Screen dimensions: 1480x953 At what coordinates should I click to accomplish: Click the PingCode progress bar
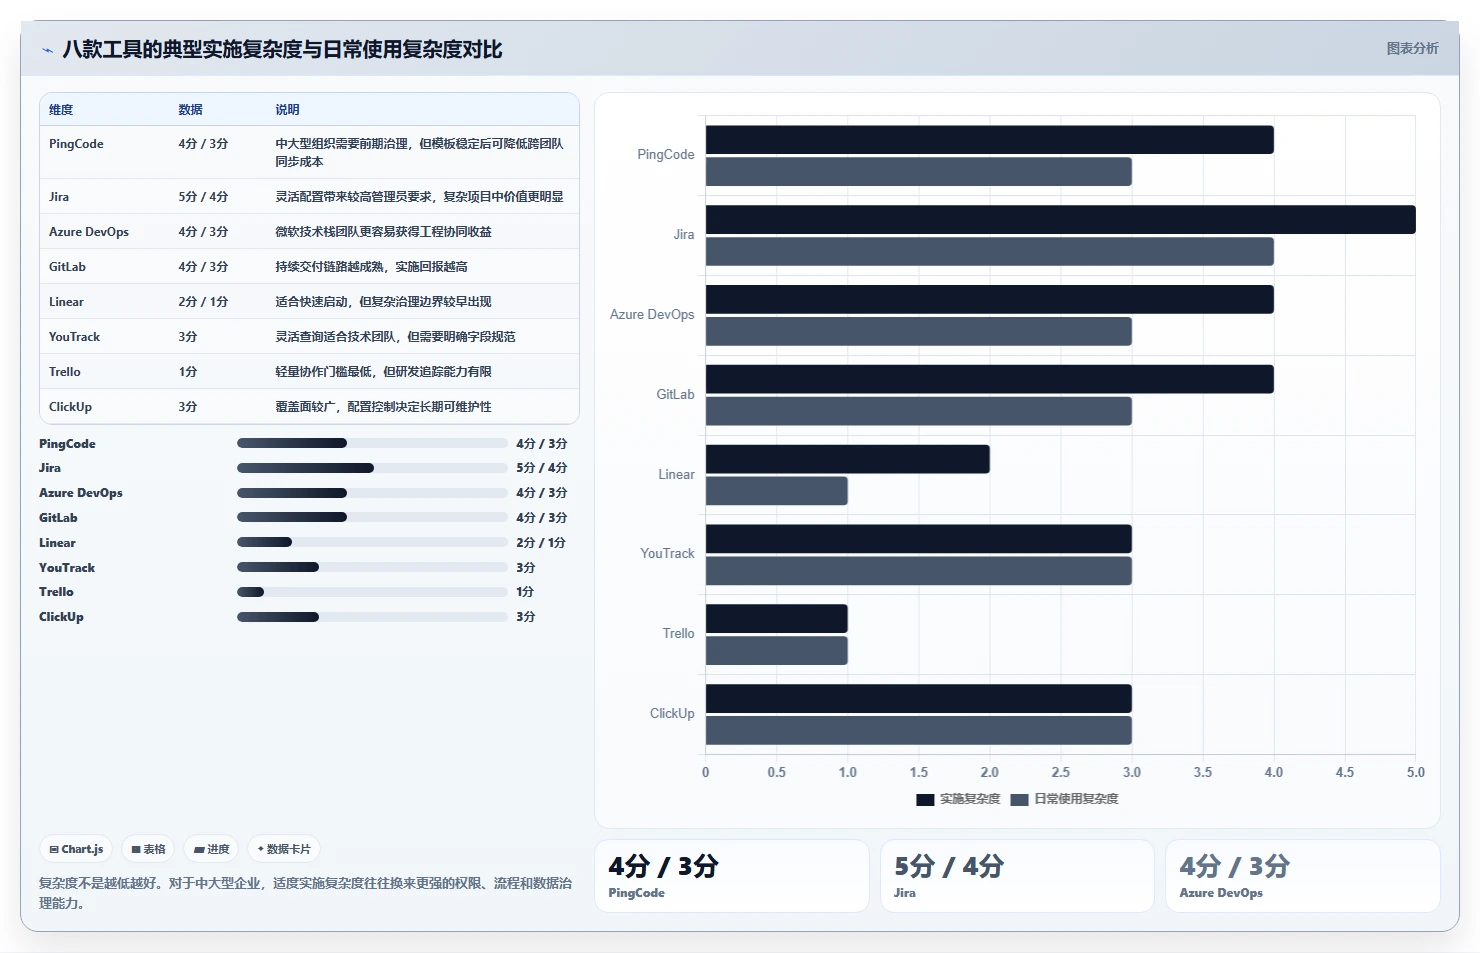click(x=372, y=443)
